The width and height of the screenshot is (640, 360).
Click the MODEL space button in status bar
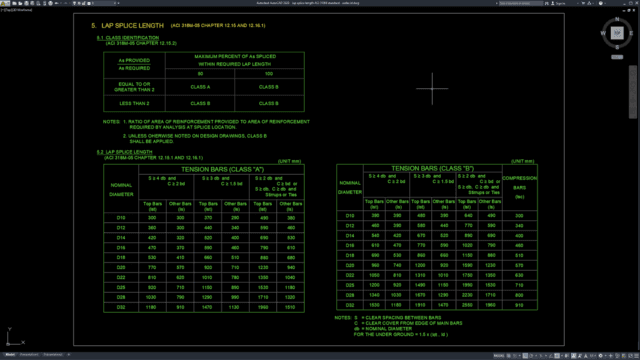tap(499, 356)
